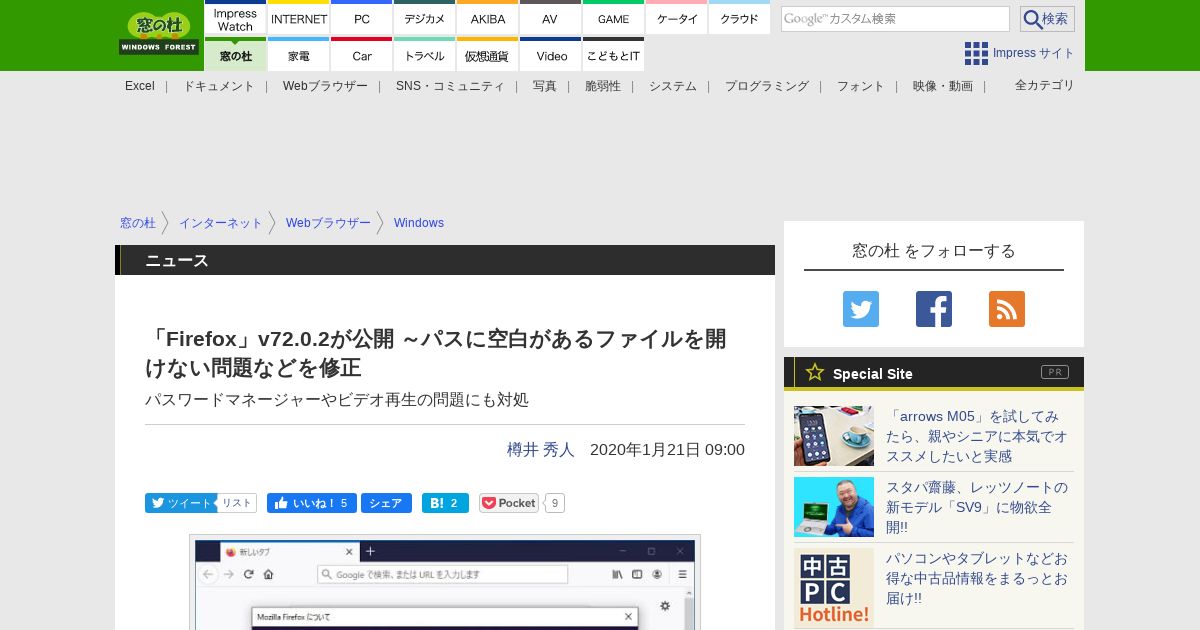The width and height of the screenshot is (1200, 630).
Task: Open the arrows M05 article thumbnail
Action: pos(834,436)
